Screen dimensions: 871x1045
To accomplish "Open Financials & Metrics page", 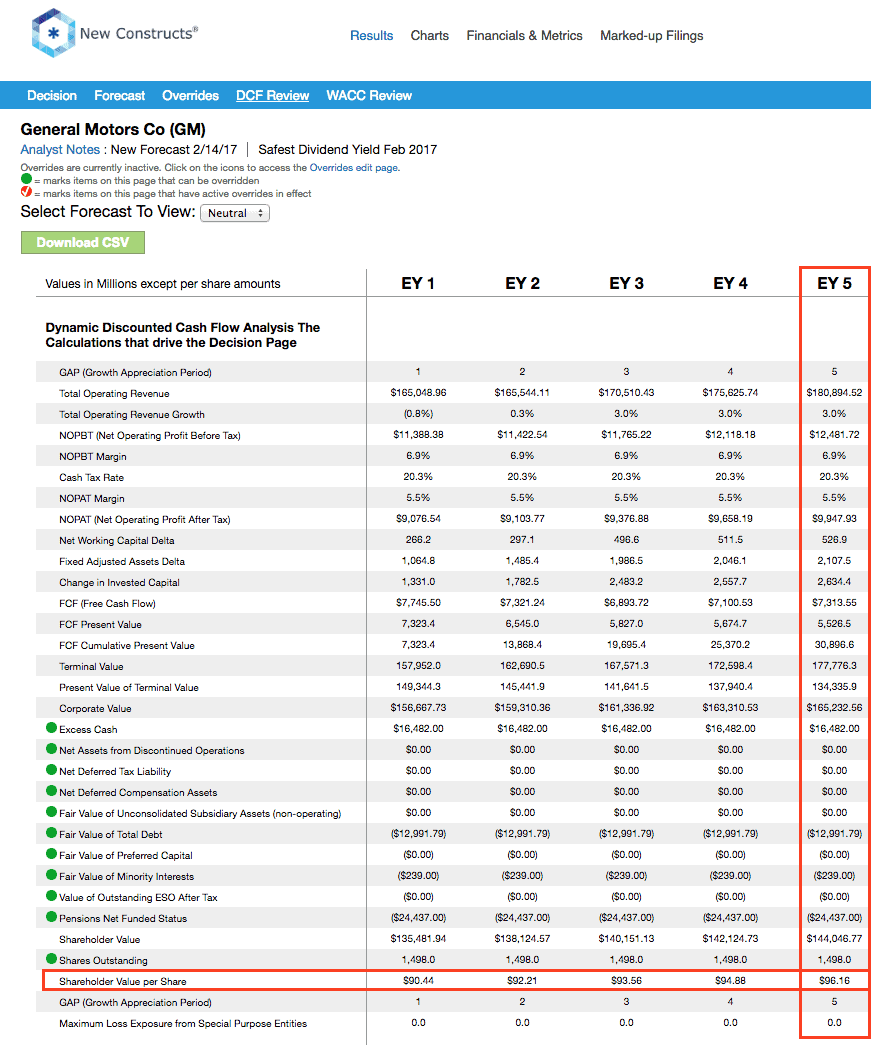I will 524,36.
